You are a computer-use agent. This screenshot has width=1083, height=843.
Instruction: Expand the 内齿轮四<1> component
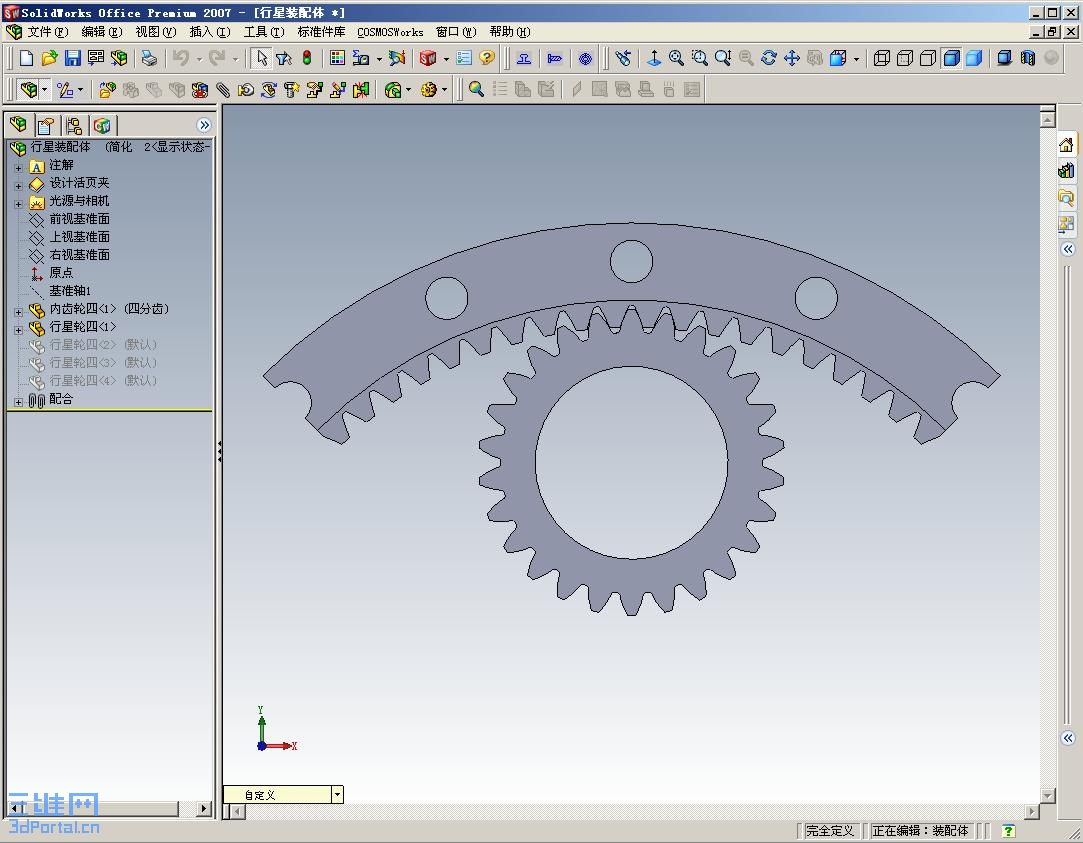pos(19,311)
